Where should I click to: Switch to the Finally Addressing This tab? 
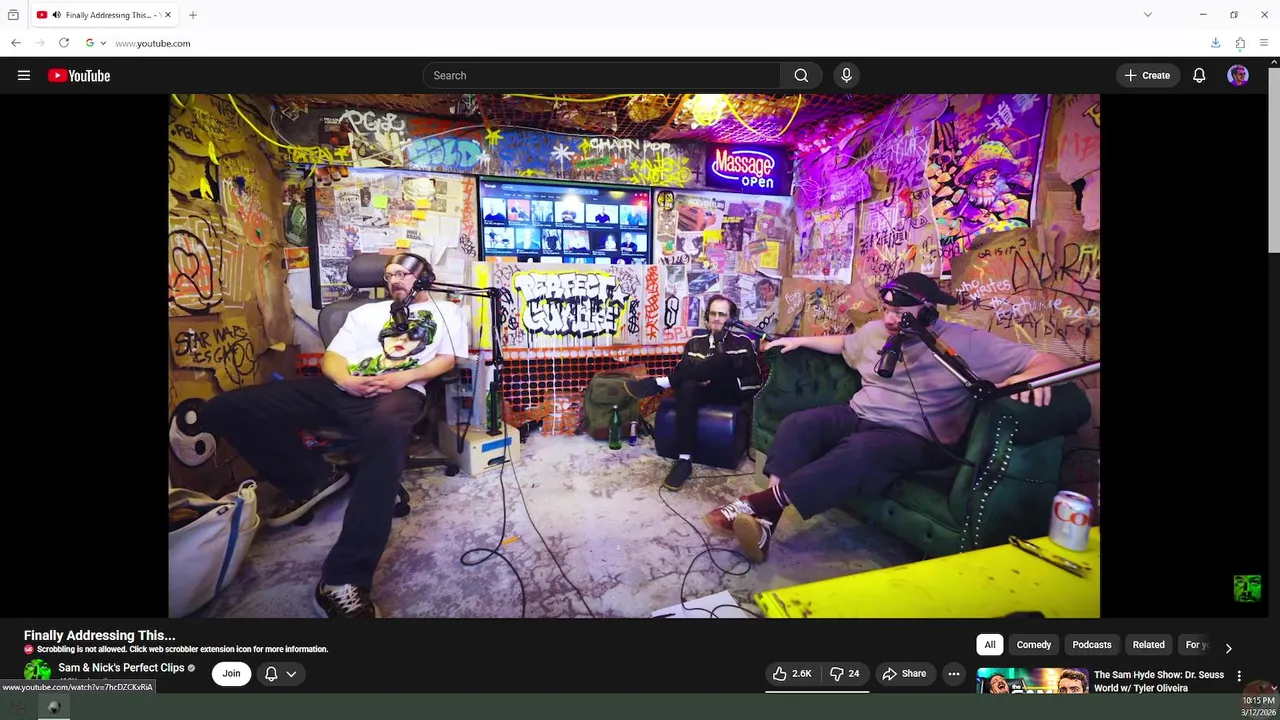coord(105,15)
